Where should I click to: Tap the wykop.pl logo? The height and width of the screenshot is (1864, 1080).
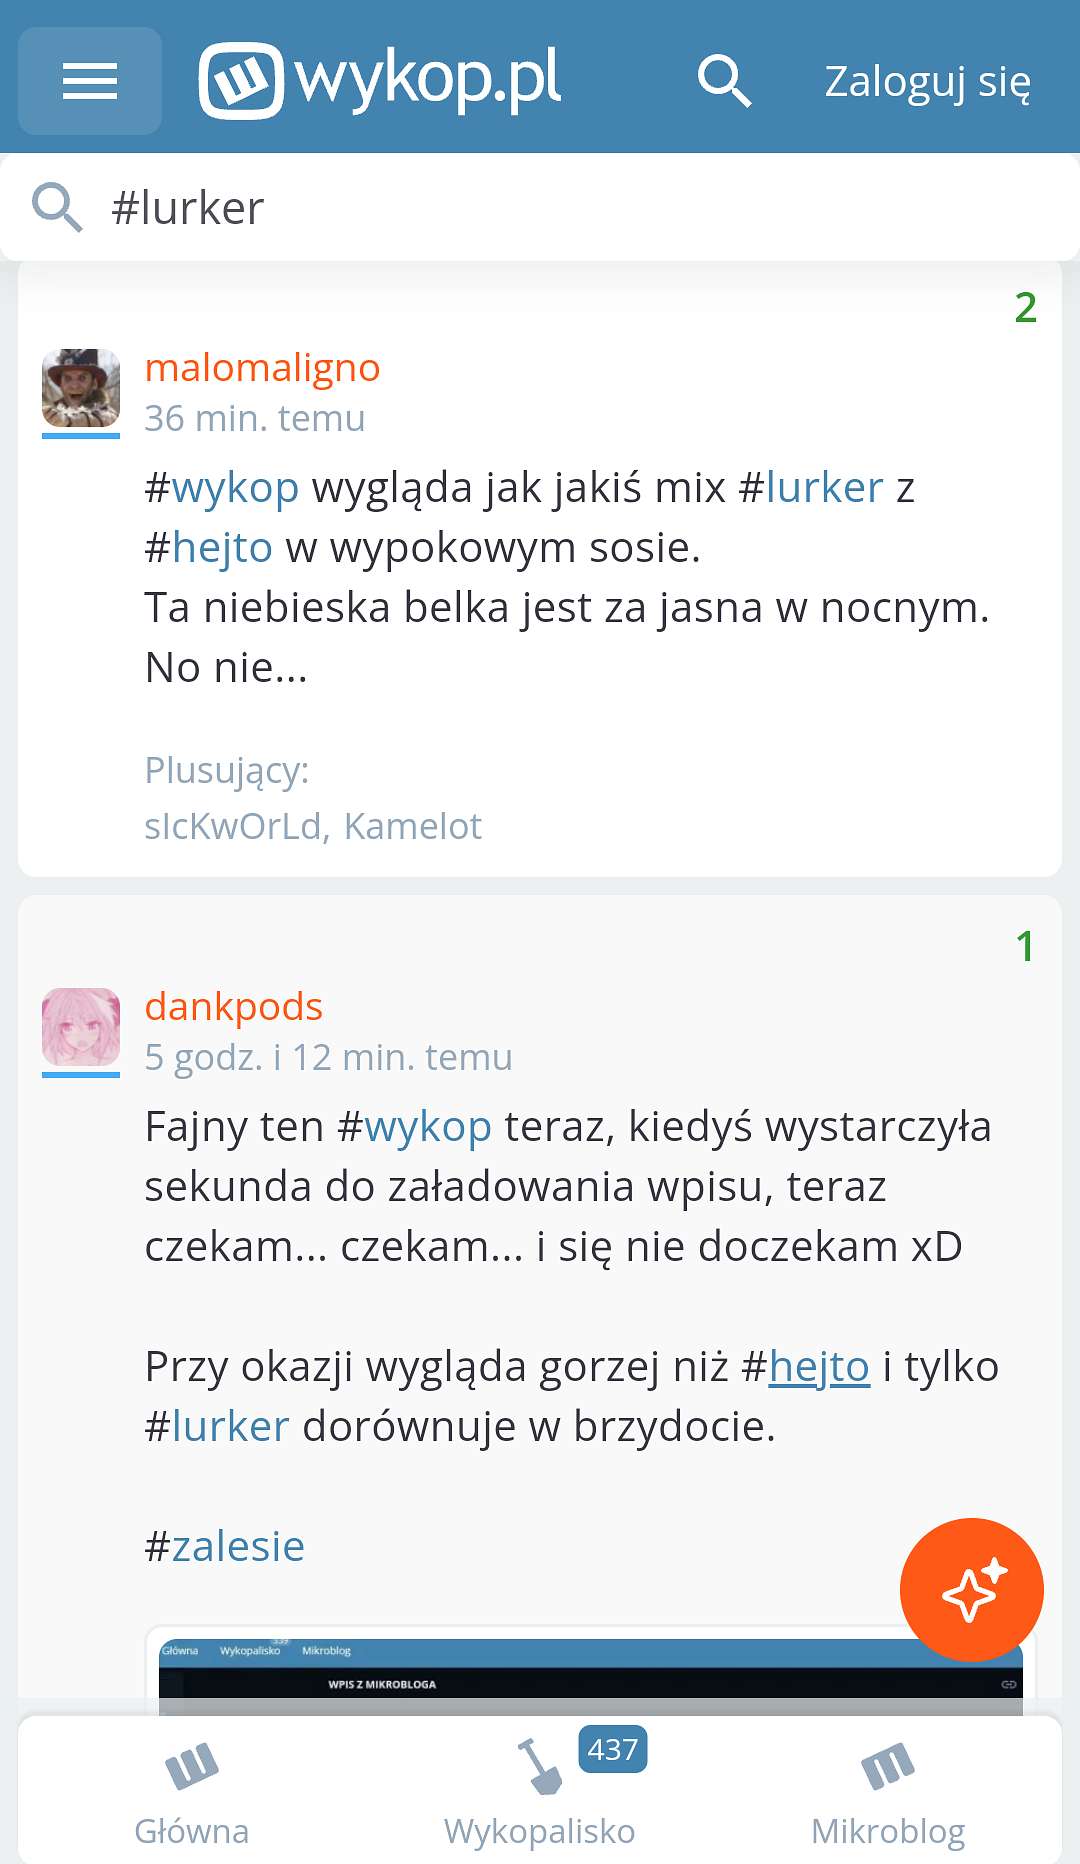380,80
